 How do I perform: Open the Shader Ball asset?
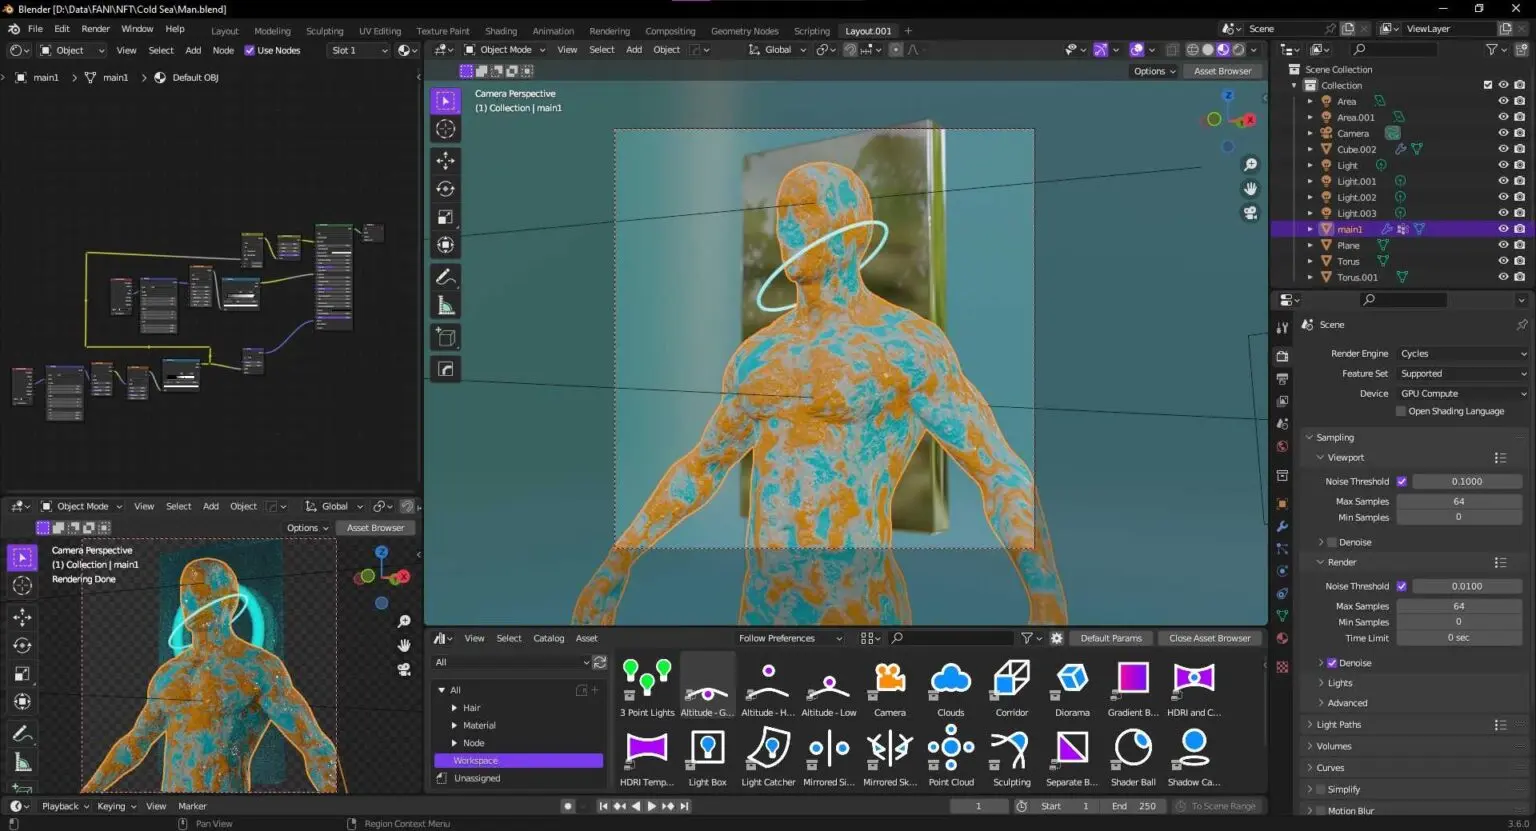click(1132, 750)
